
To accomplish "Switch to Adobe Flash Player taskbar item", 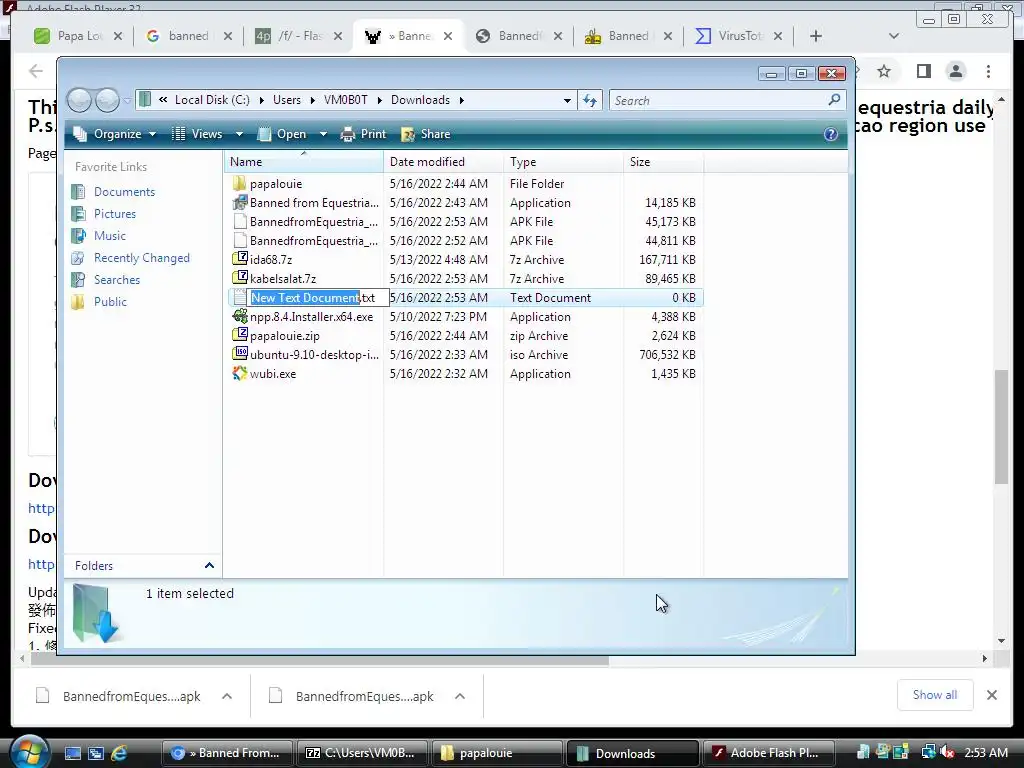I will point(769,753).
